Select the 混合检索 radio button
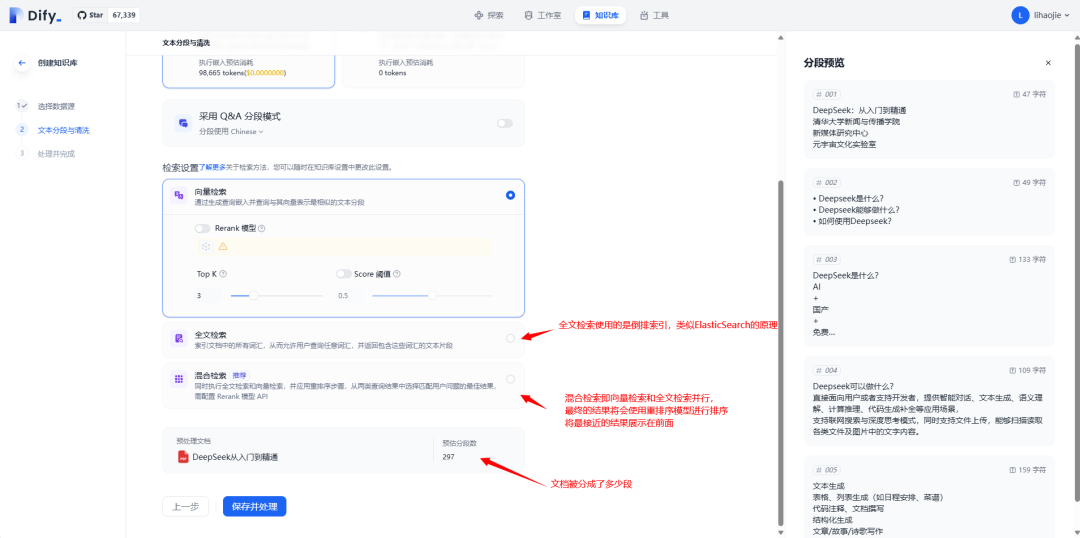 pyautogui.click(x=510, y=379)
